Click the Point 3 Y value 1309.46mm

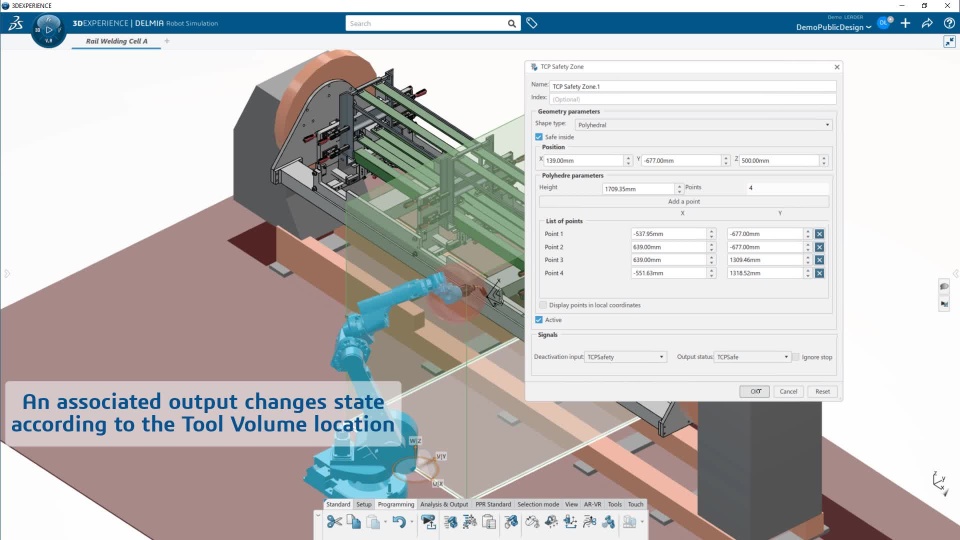point(765,260)
